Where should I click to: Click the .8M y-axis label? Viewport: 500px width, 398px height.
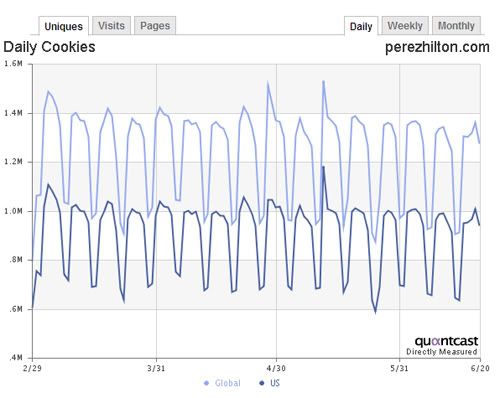15,260
